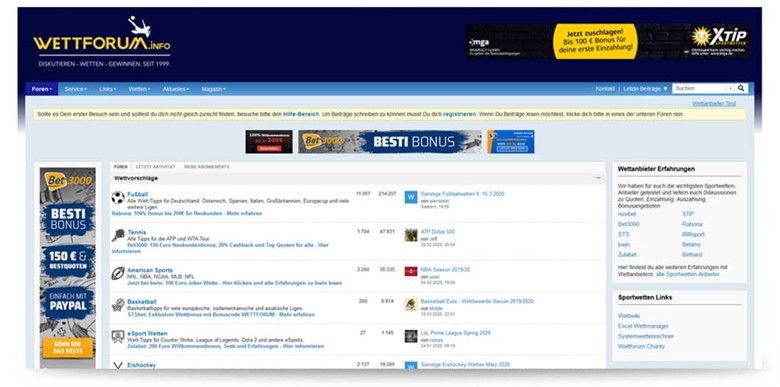Click the registrieren link

pos(459,114)
